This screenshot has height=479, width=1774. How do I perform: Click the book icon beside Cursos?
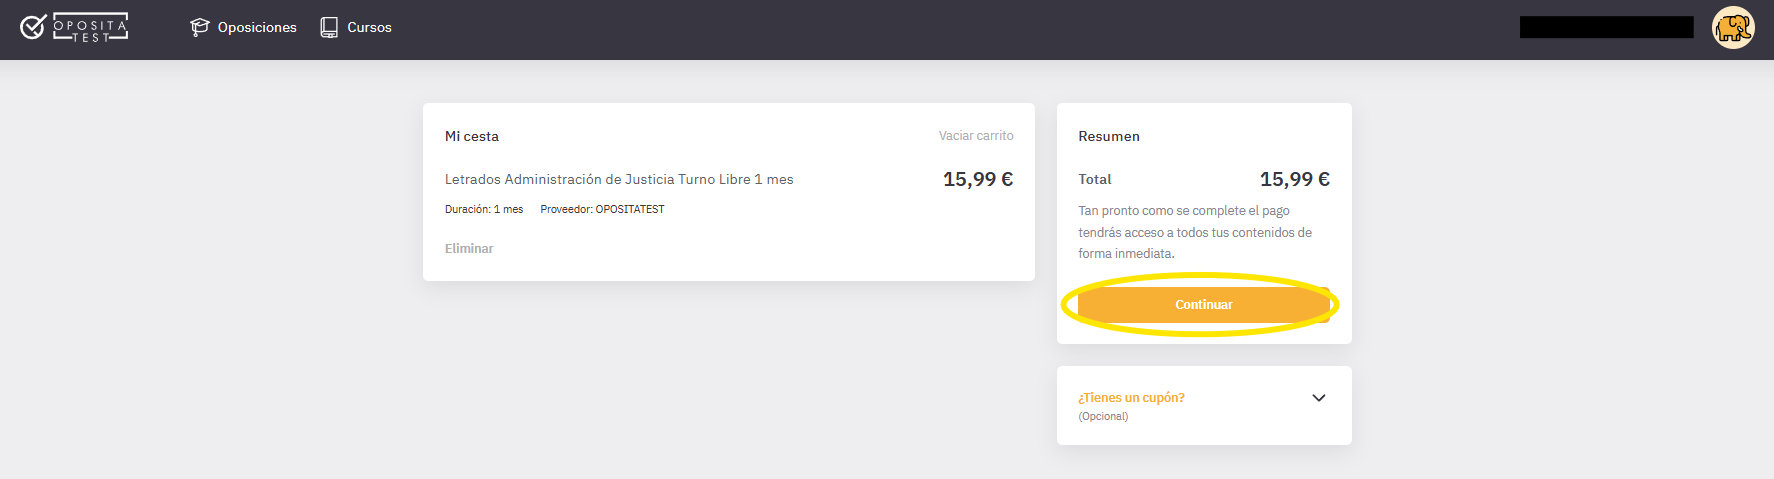point(329,27)
